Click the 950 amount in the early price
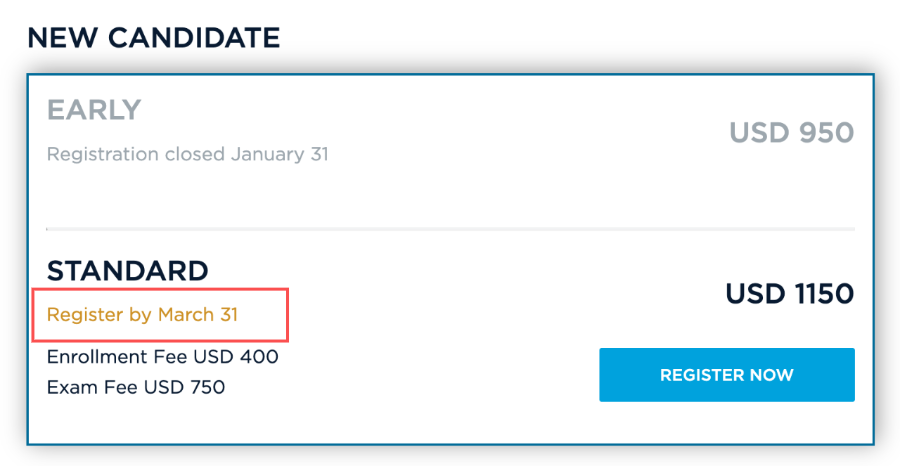 click(x=824, y=132)
